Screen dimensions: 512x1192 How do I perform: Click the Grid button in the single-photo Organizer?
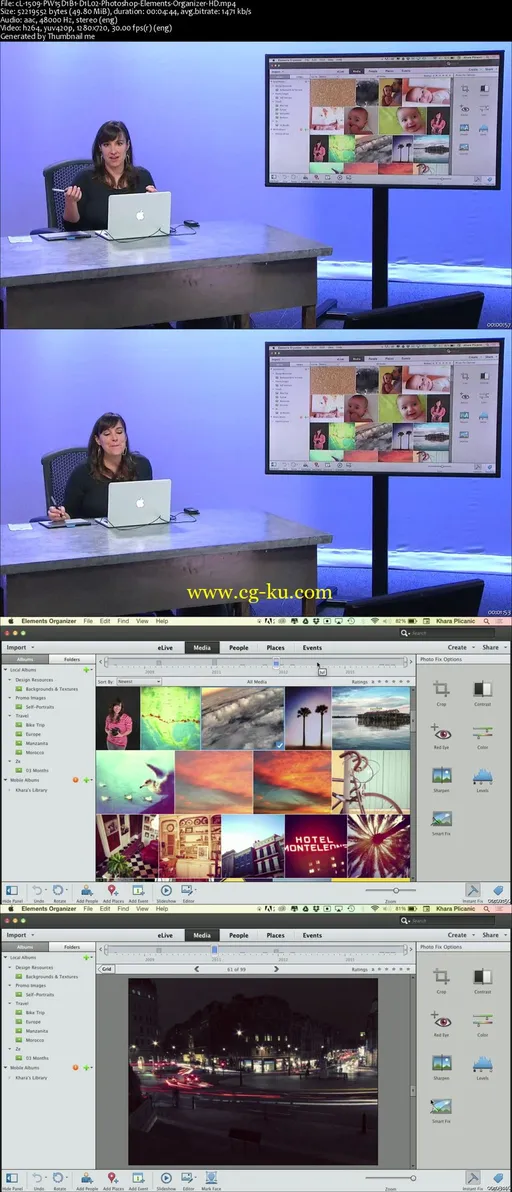pos(106,969)
